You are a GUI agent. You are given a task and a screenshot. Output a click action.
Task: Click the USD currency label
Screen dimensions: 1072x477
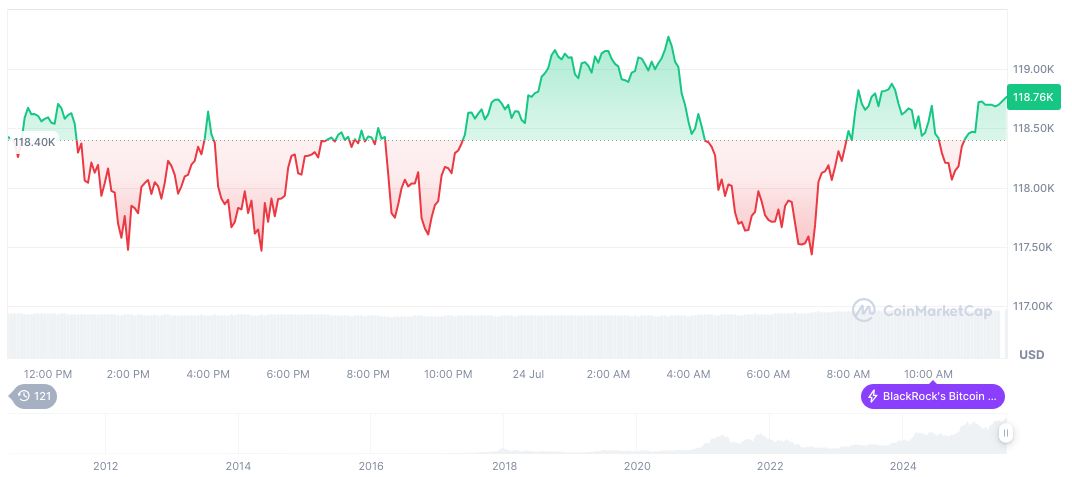(1031, 355)
